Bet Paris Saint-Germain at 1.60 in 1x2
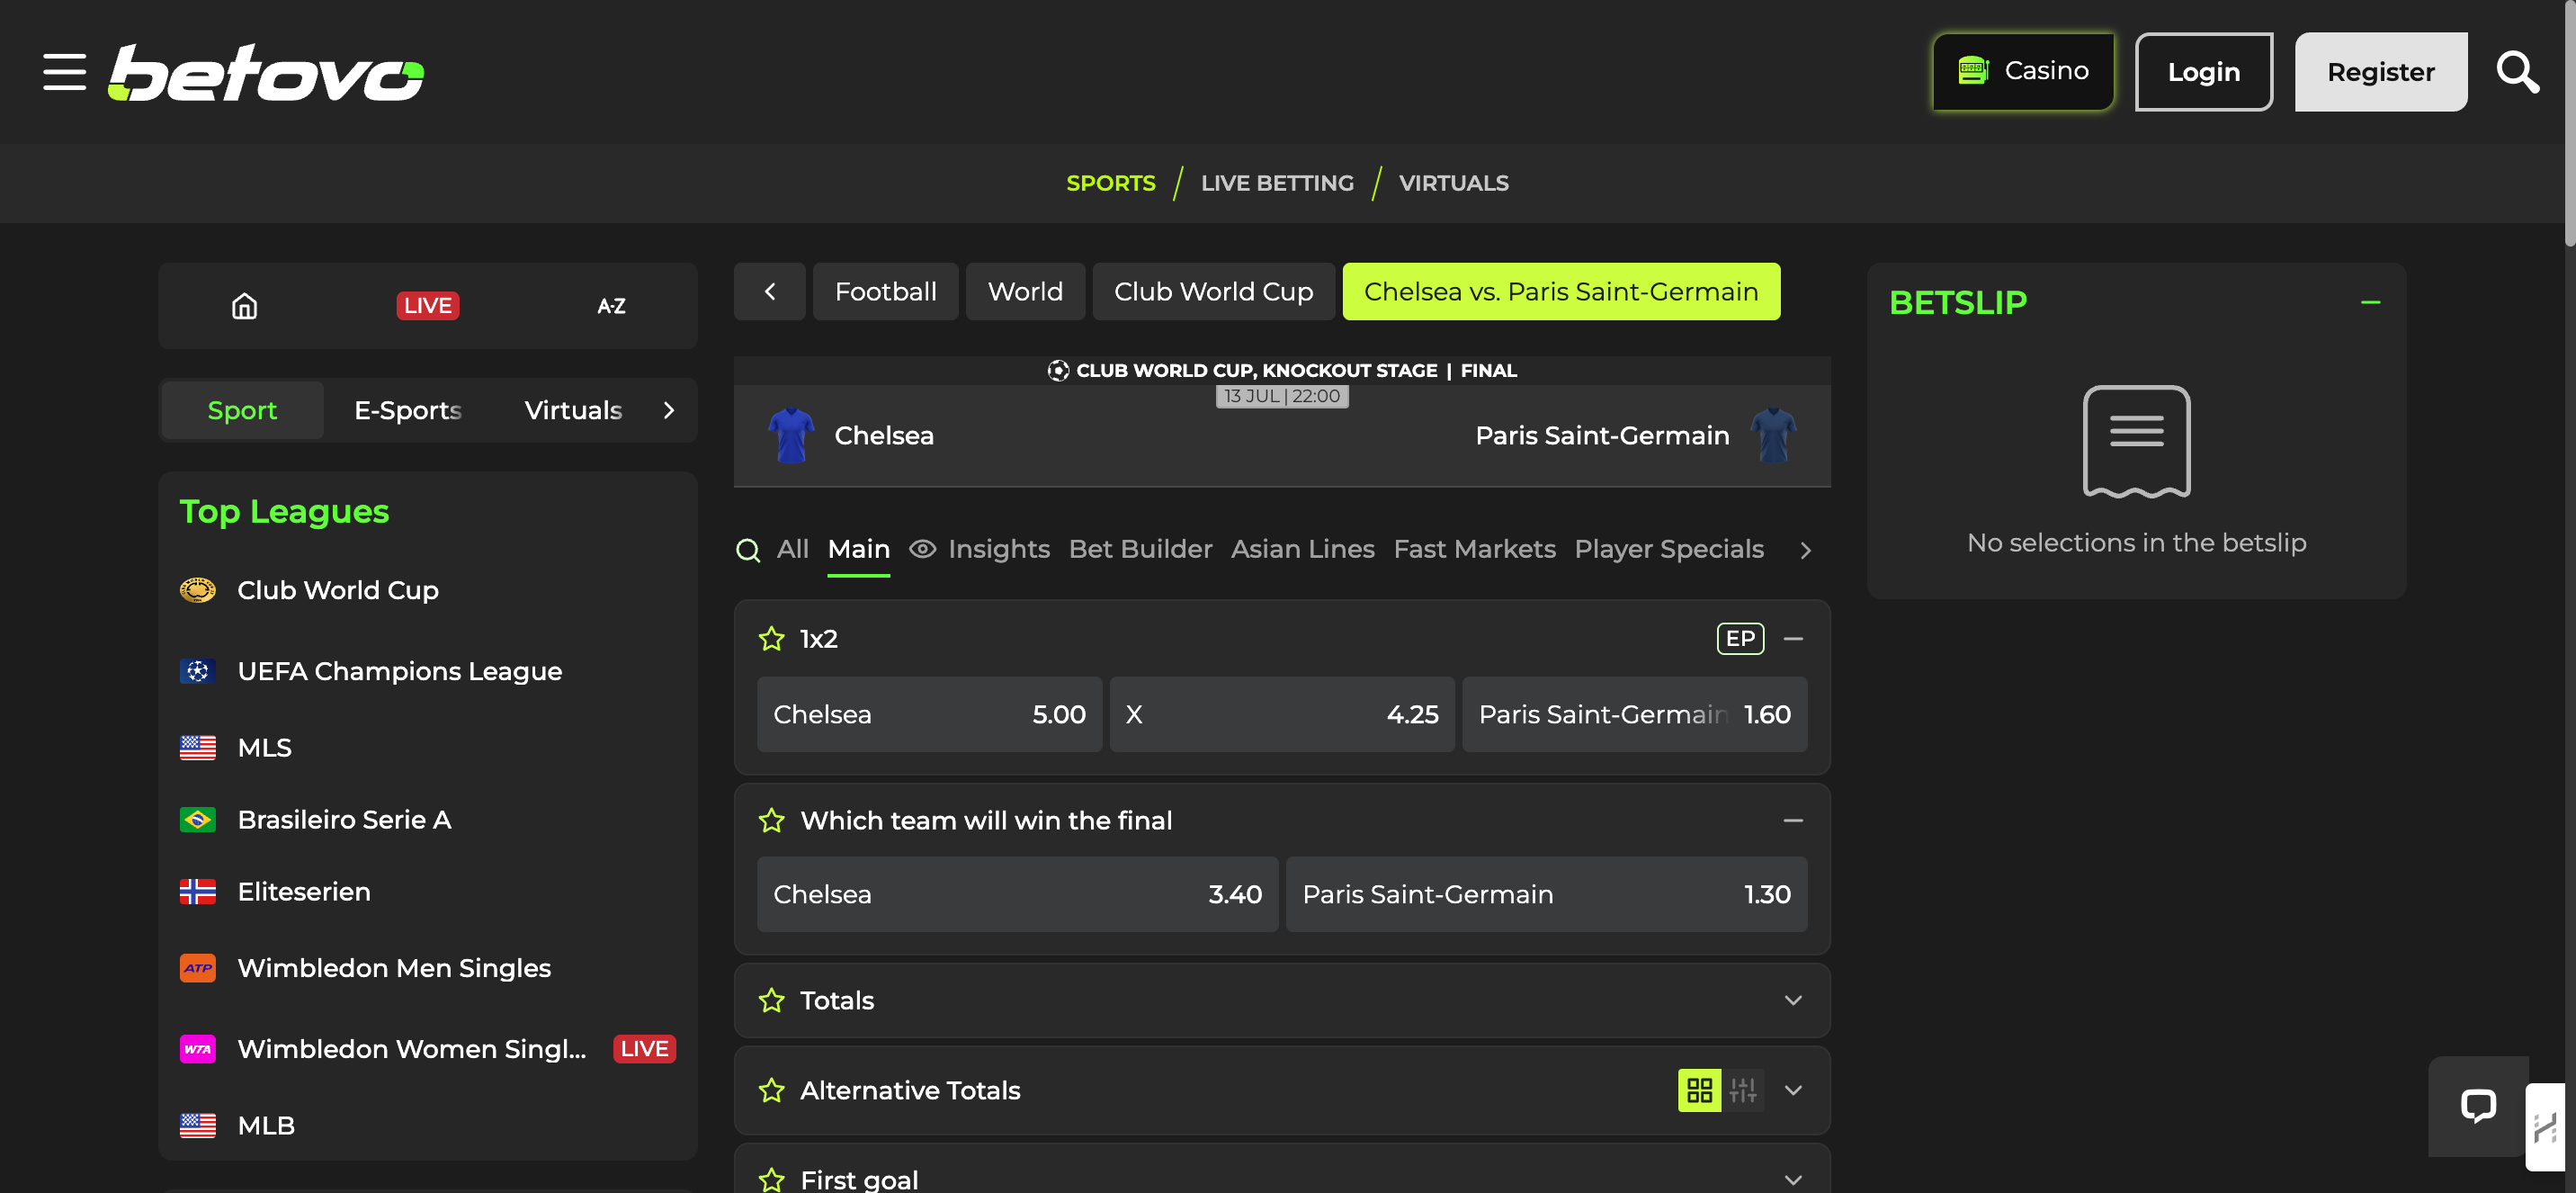This screenshot has height=1193, width=2576. (1635, 715)
